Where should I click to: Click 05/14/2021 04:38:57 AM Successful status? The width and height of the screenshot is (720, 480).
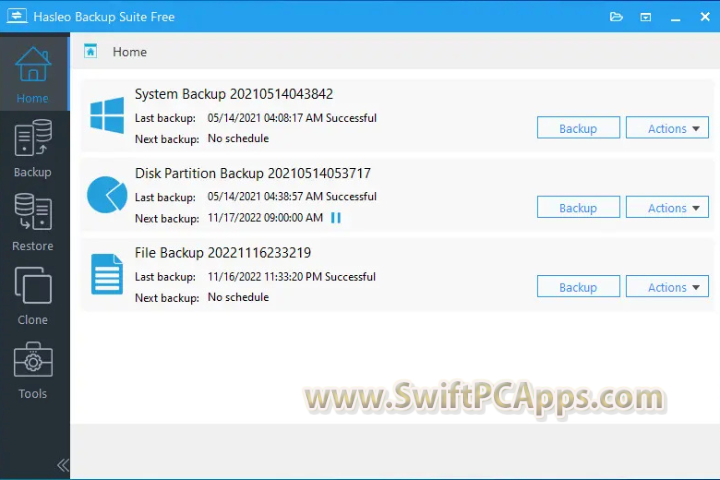click(292, 197)
